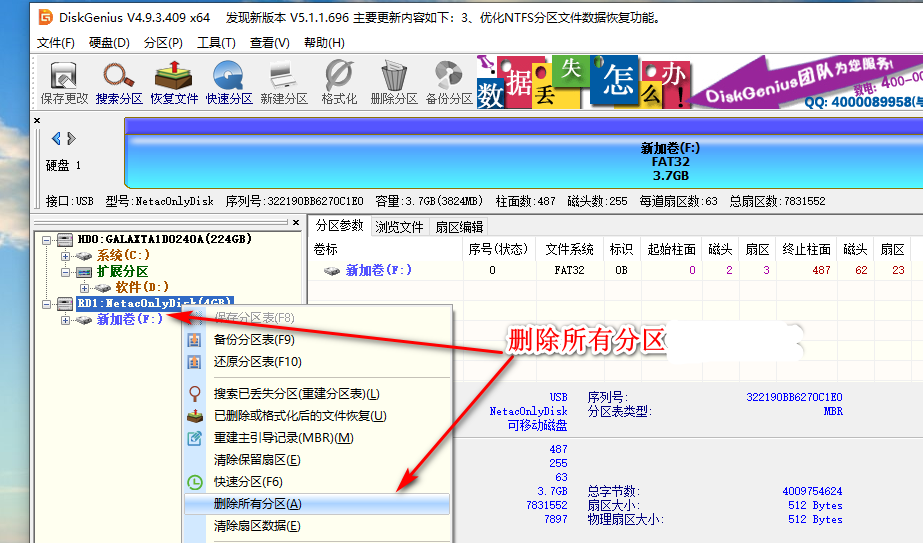Click the 文件系统 column header

click(569, 250)
